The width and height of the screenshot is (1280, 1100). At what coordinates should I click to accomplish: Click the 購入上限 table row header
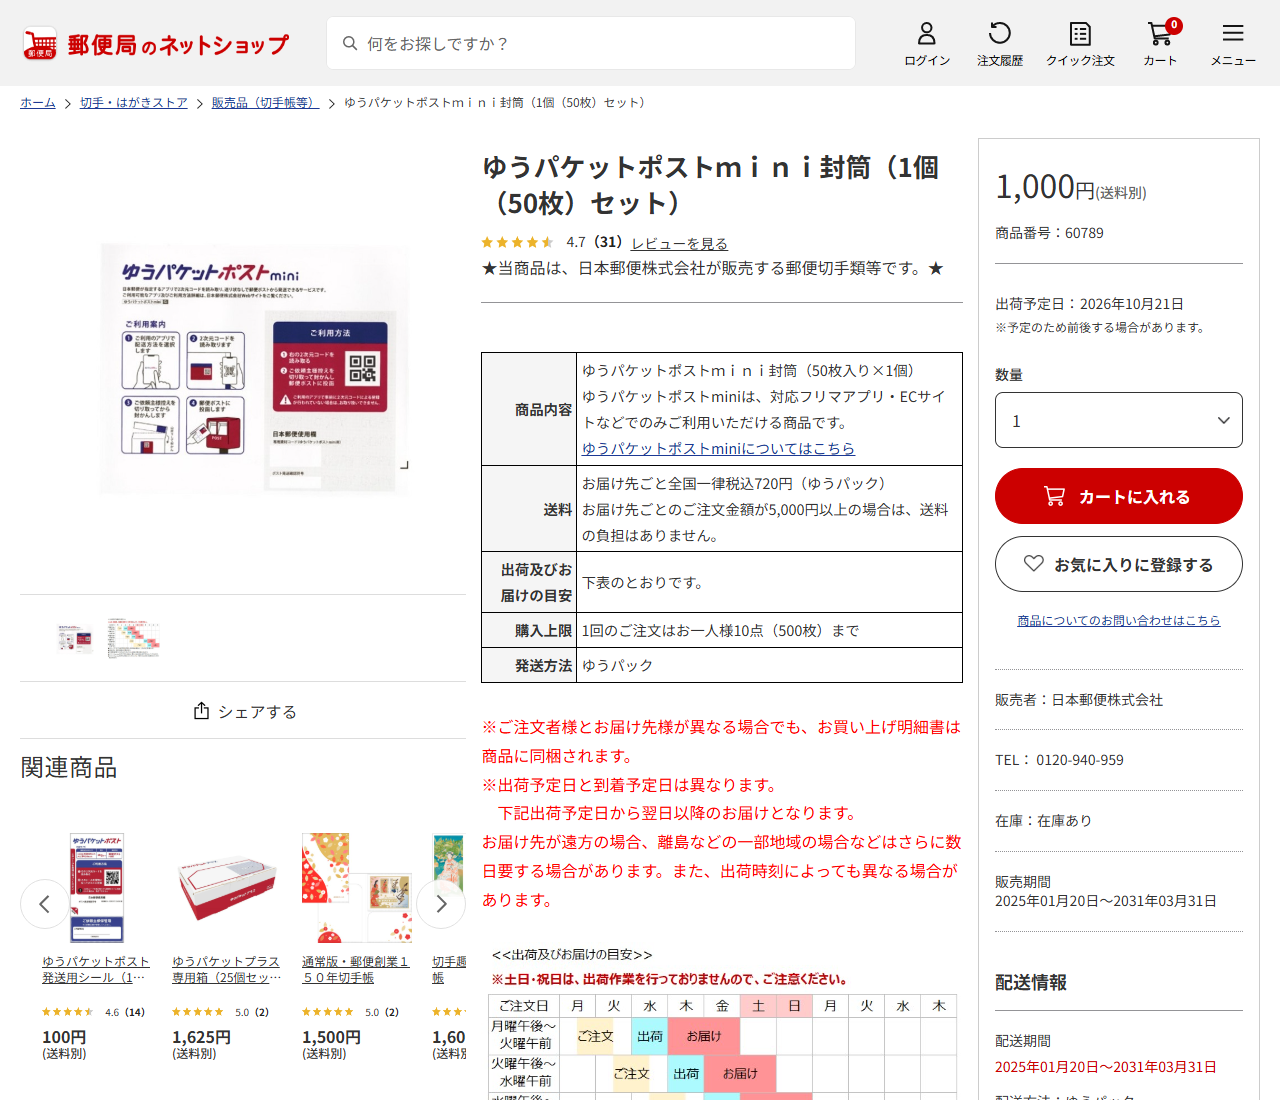click(529, 630)
